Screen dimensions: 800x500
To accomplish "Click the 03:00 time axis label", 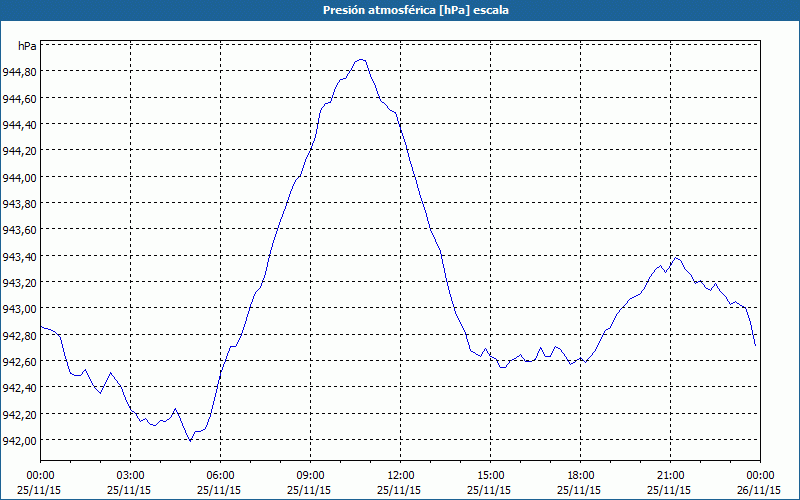I will [x=131, y=476].
